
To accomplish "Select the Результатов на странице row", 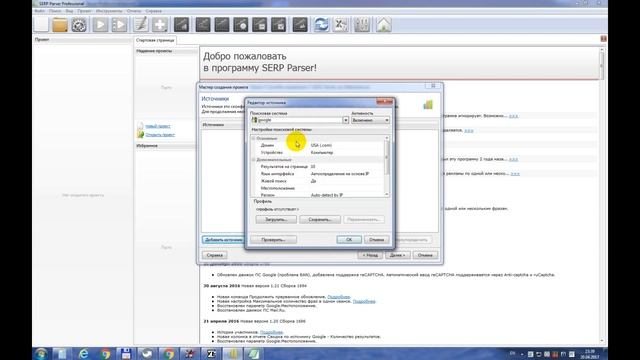I will point(318,167).
